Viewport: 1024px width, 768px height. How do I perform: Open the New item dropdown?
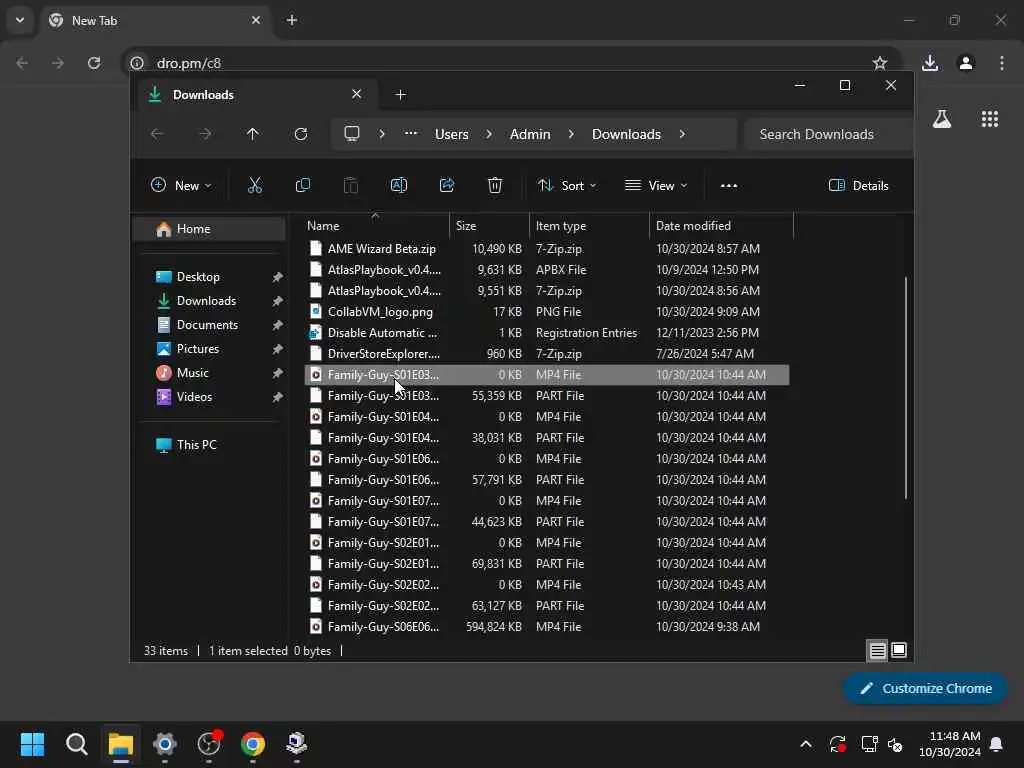(x=181, y=185)
